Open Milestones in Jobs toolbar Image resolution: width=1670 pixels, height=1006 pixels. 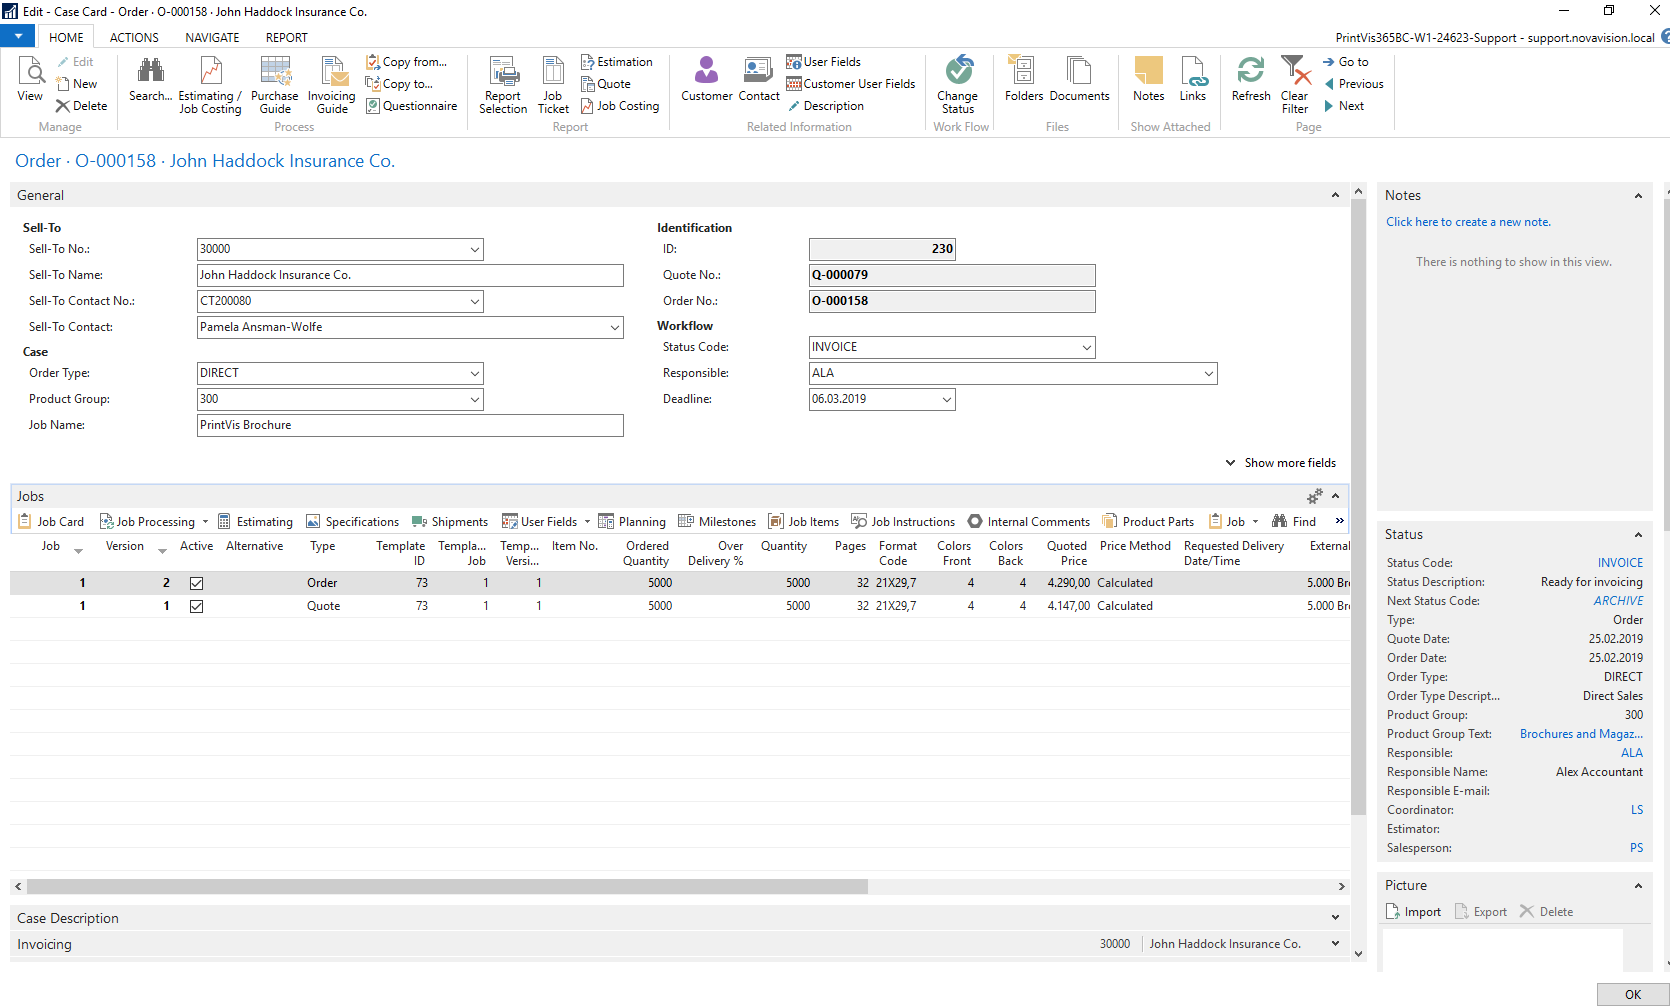pos(717,522)
